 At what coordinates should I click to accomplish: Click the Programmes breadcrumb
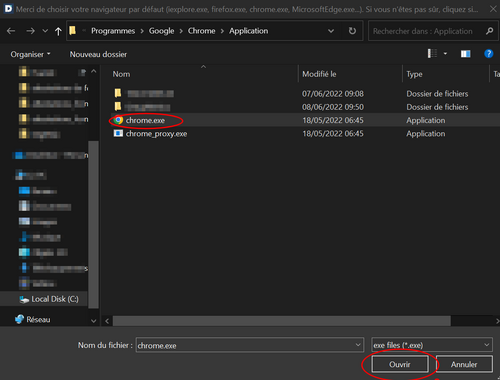[113, 31]
